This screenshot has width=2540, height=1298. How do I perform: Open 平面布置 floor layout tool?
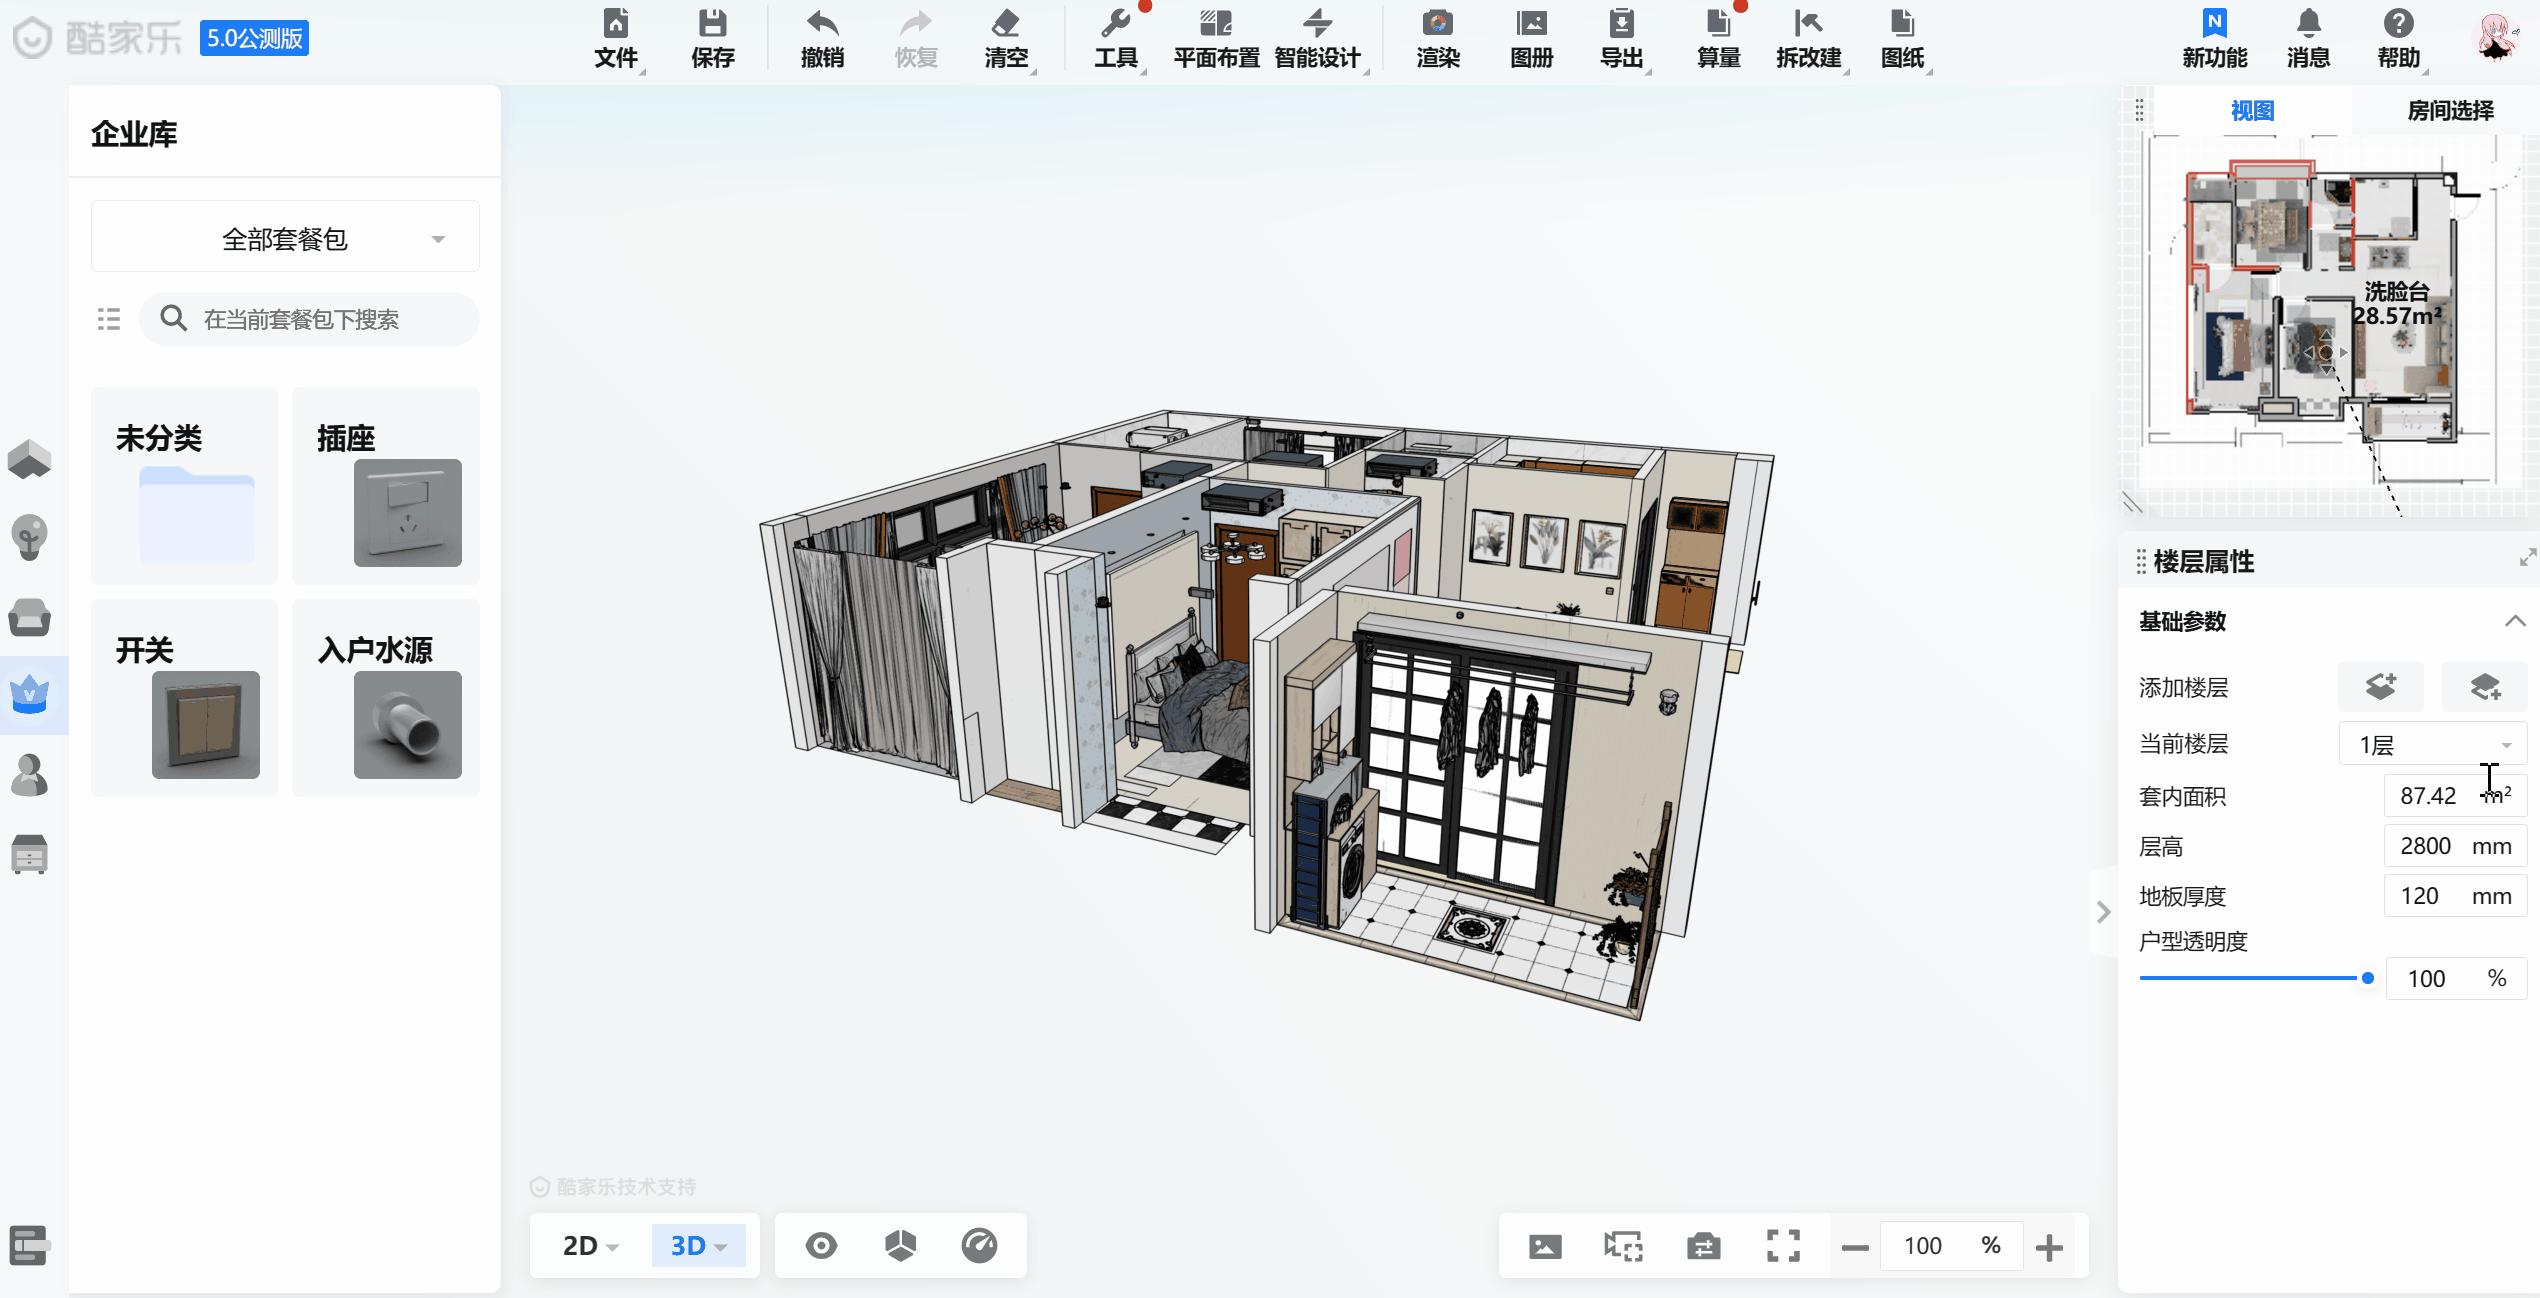coord(1216,40)
